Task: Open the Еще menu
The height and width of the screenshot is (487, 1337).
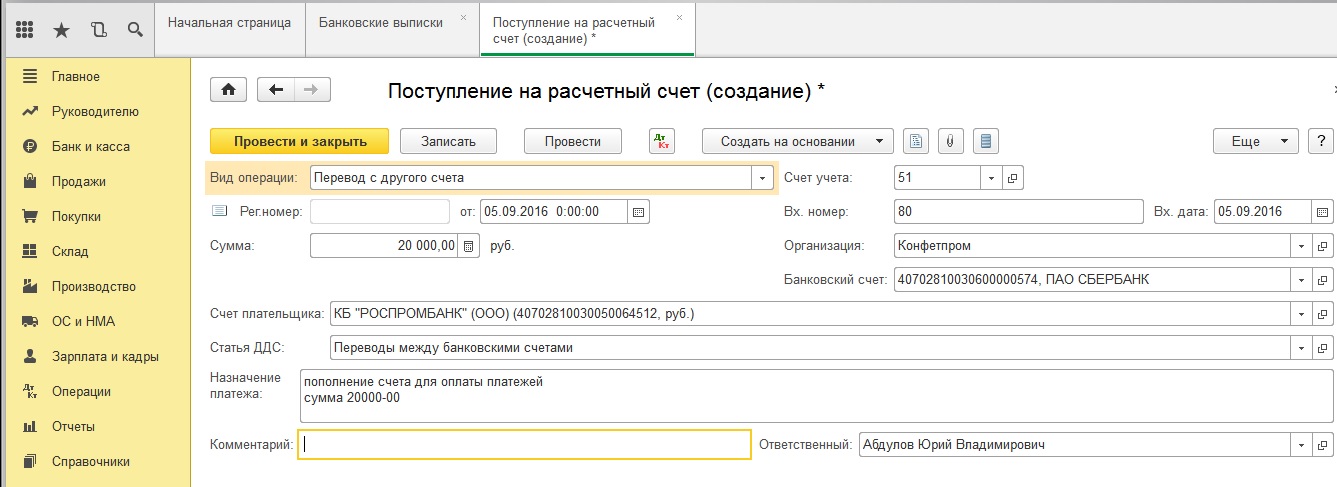Action: [1255, 141]
